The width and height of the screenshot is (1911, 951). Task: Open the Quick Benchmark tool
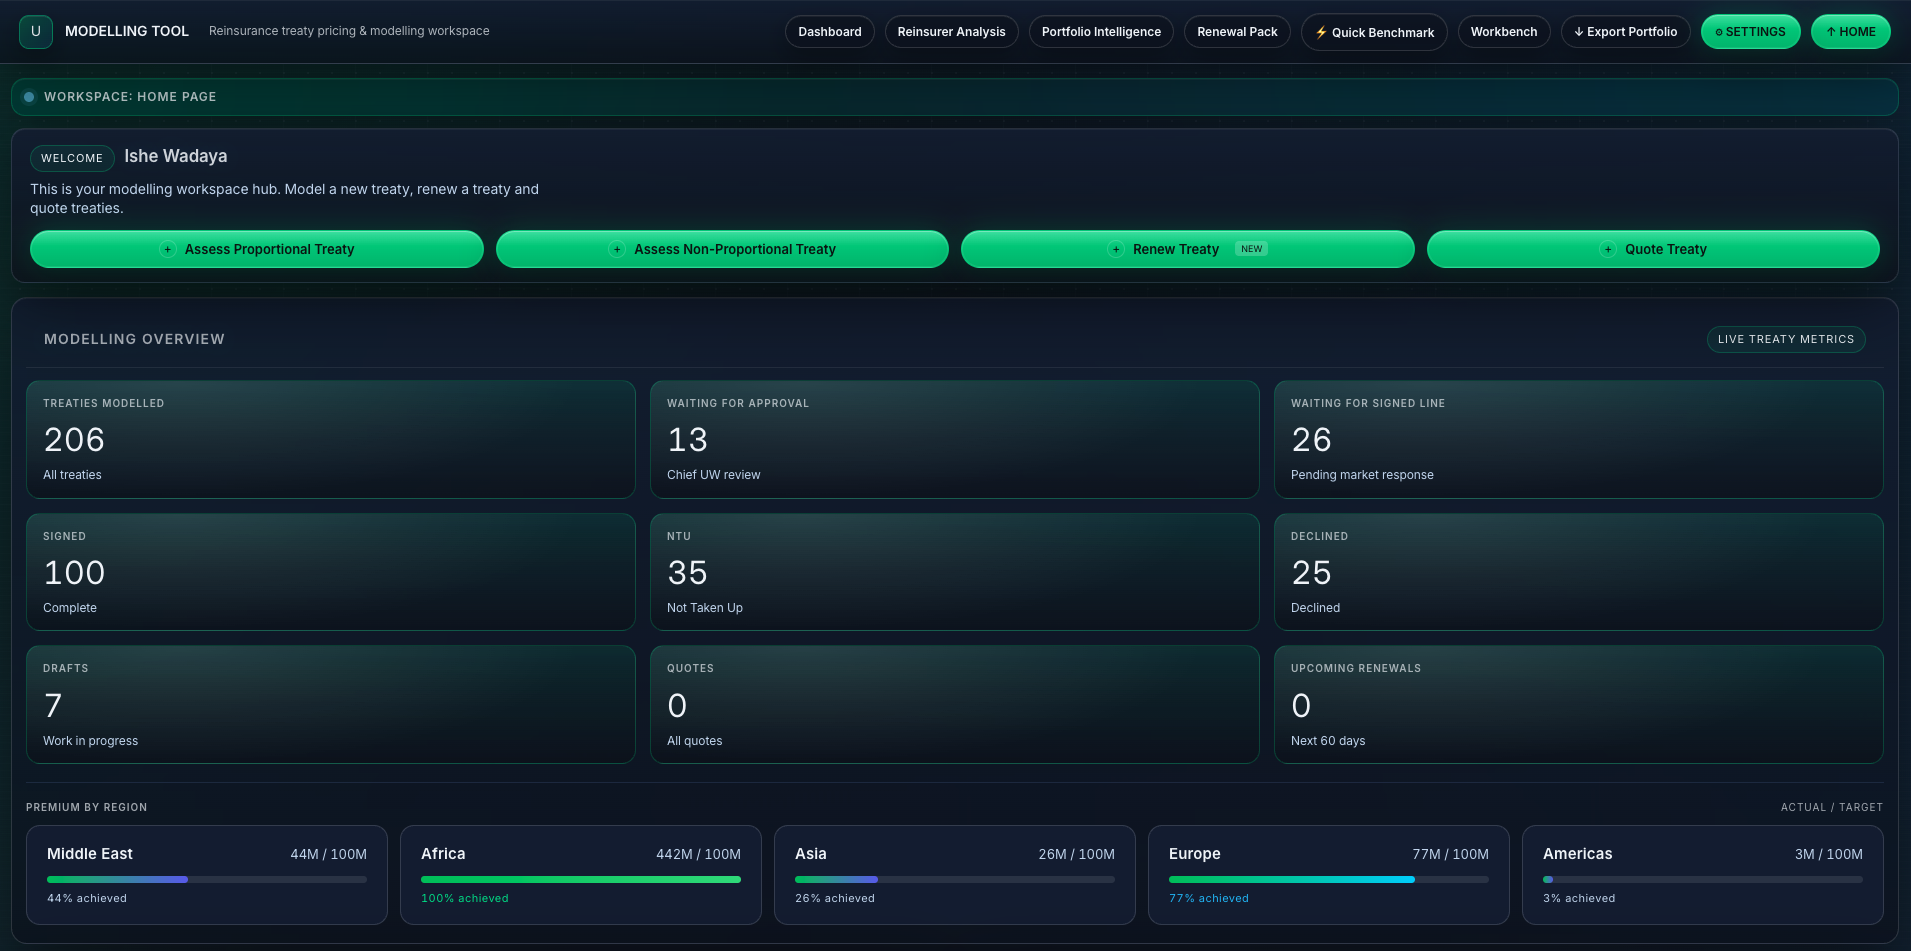pyautogui.click(x=1374, y=32)
